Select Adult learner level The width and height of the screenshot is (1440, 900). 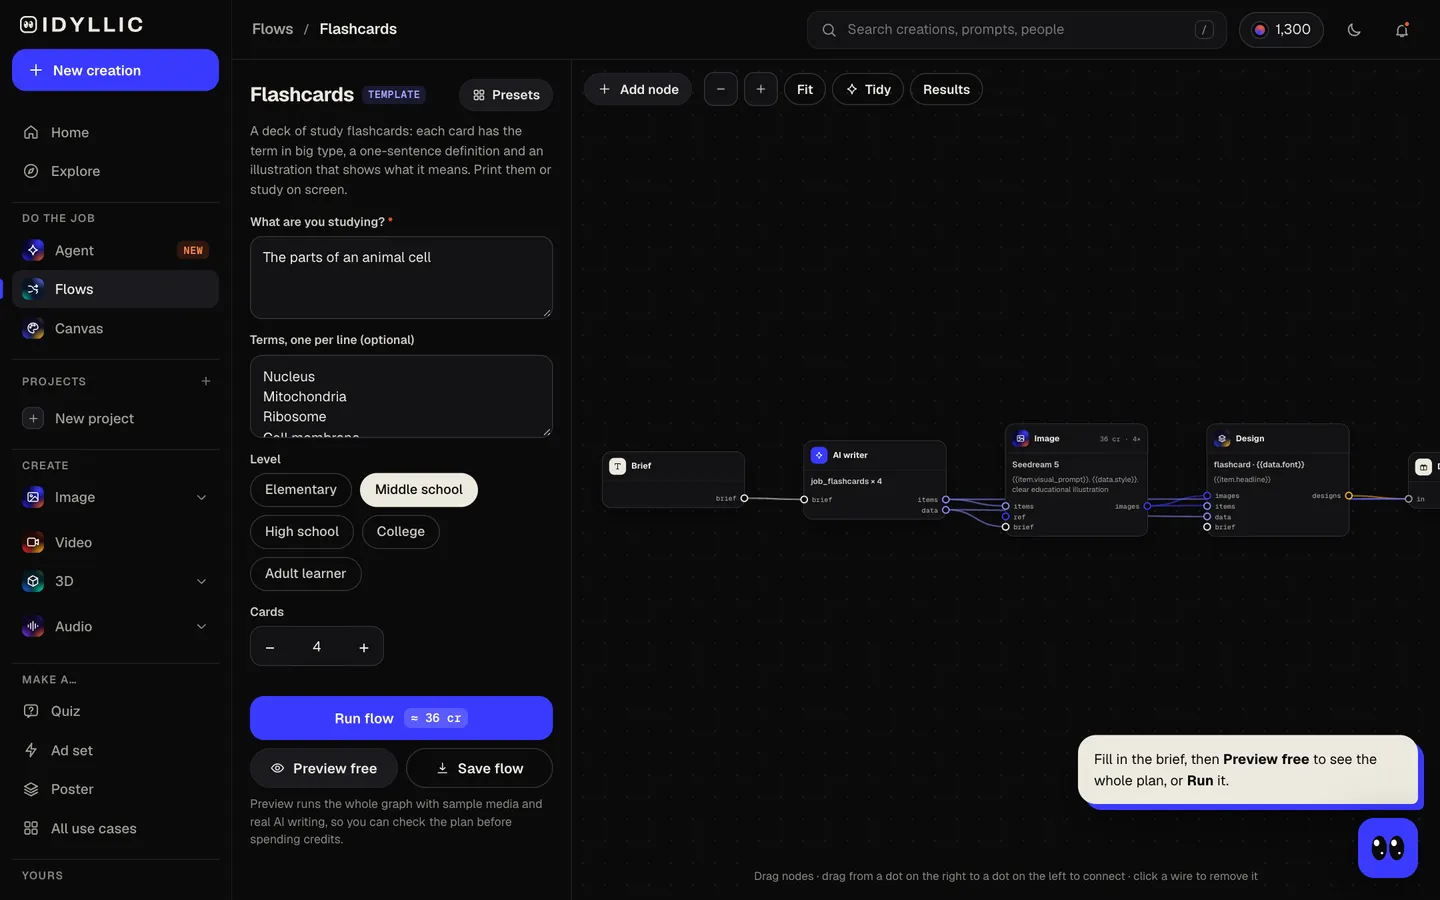[x=305, y=574]
